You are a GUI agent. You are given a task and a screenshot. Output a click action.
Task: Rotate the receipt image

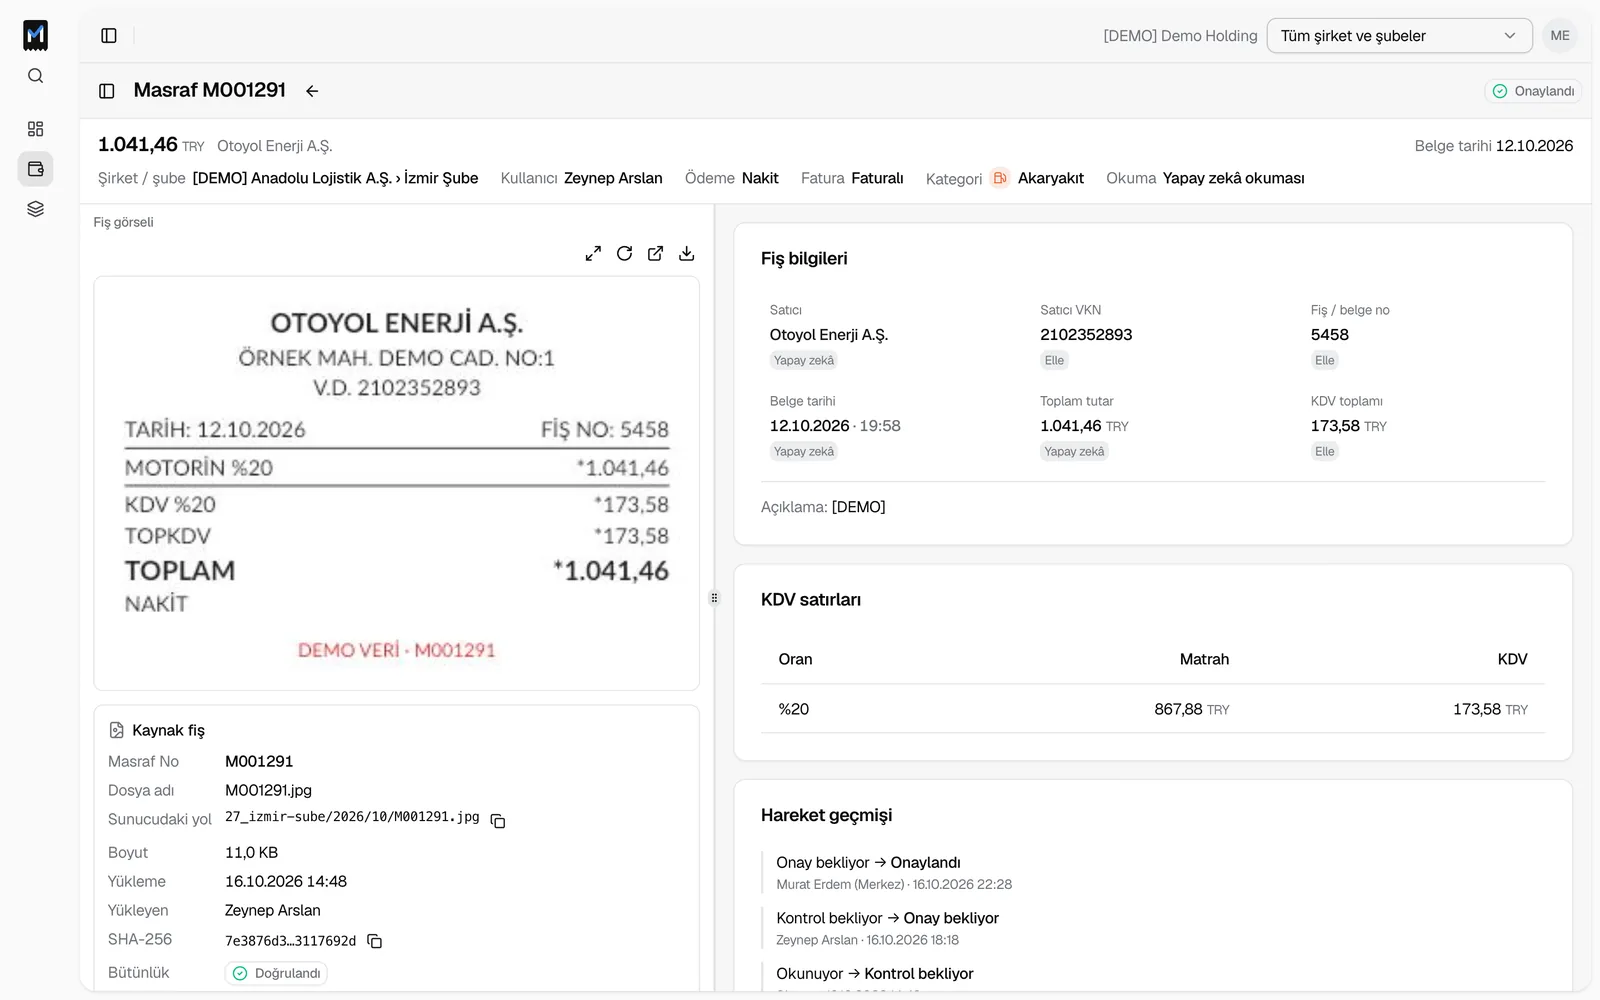(x=625, y=254)
